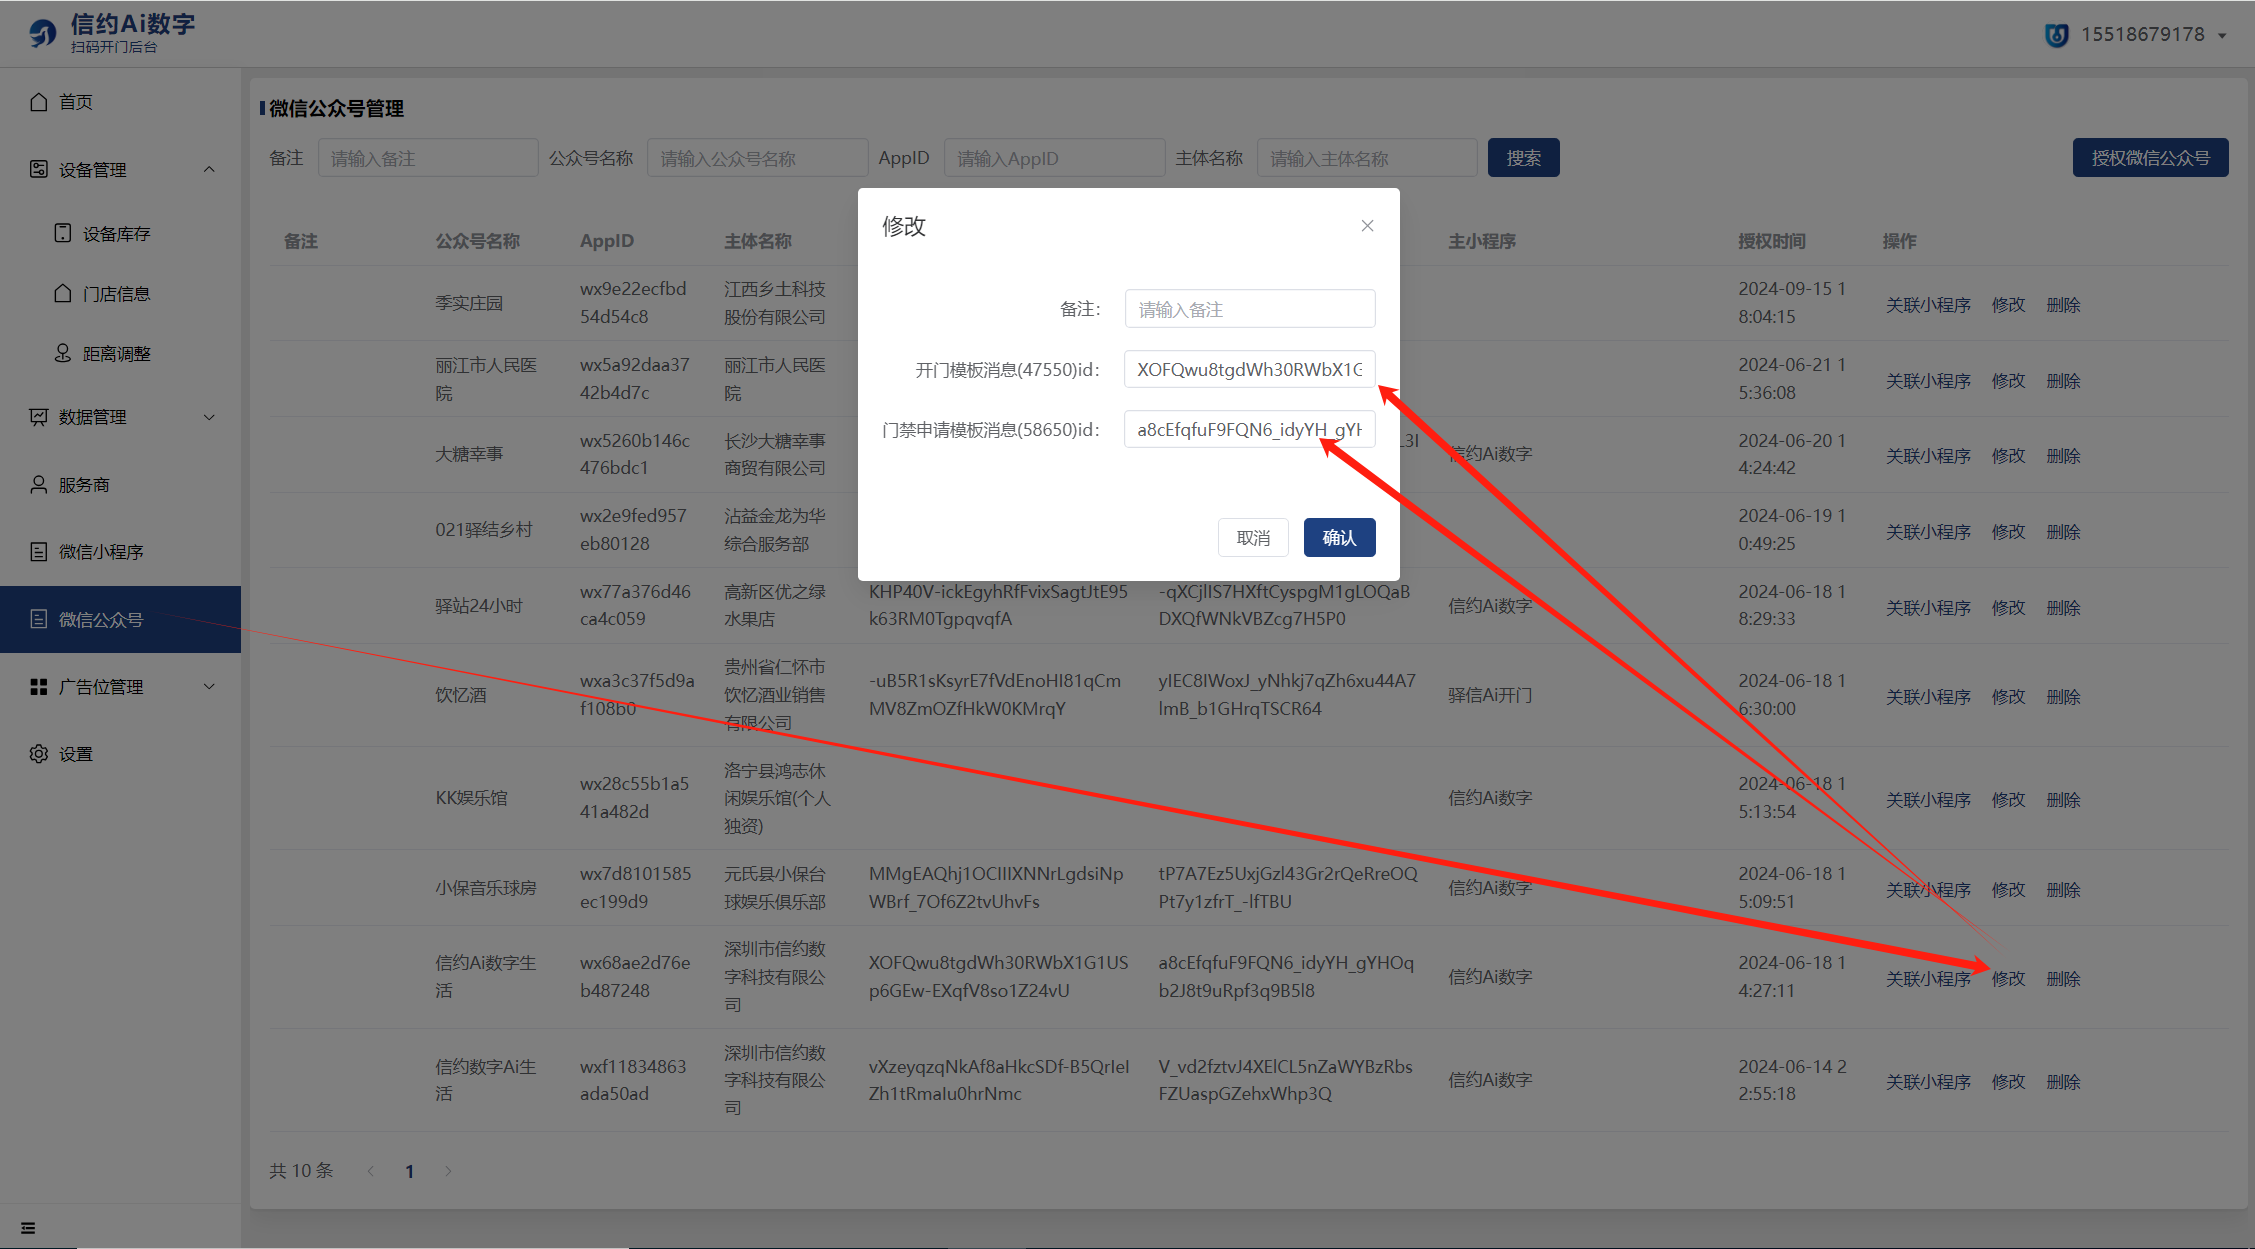Click the 距离调整 person-location icon
Image resolution: width=2255 pixels, height=1249 pixels.
click(63, 353)
